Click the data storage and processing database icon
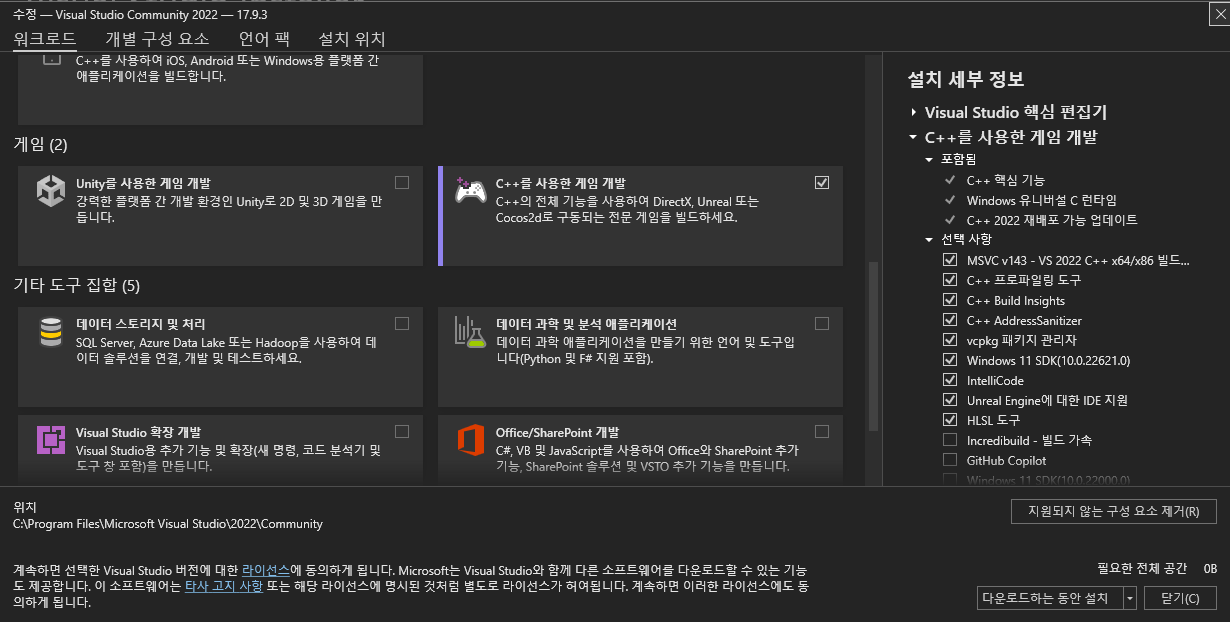Viewport: 1230px width, 622px height. click(x=51, y=331)
